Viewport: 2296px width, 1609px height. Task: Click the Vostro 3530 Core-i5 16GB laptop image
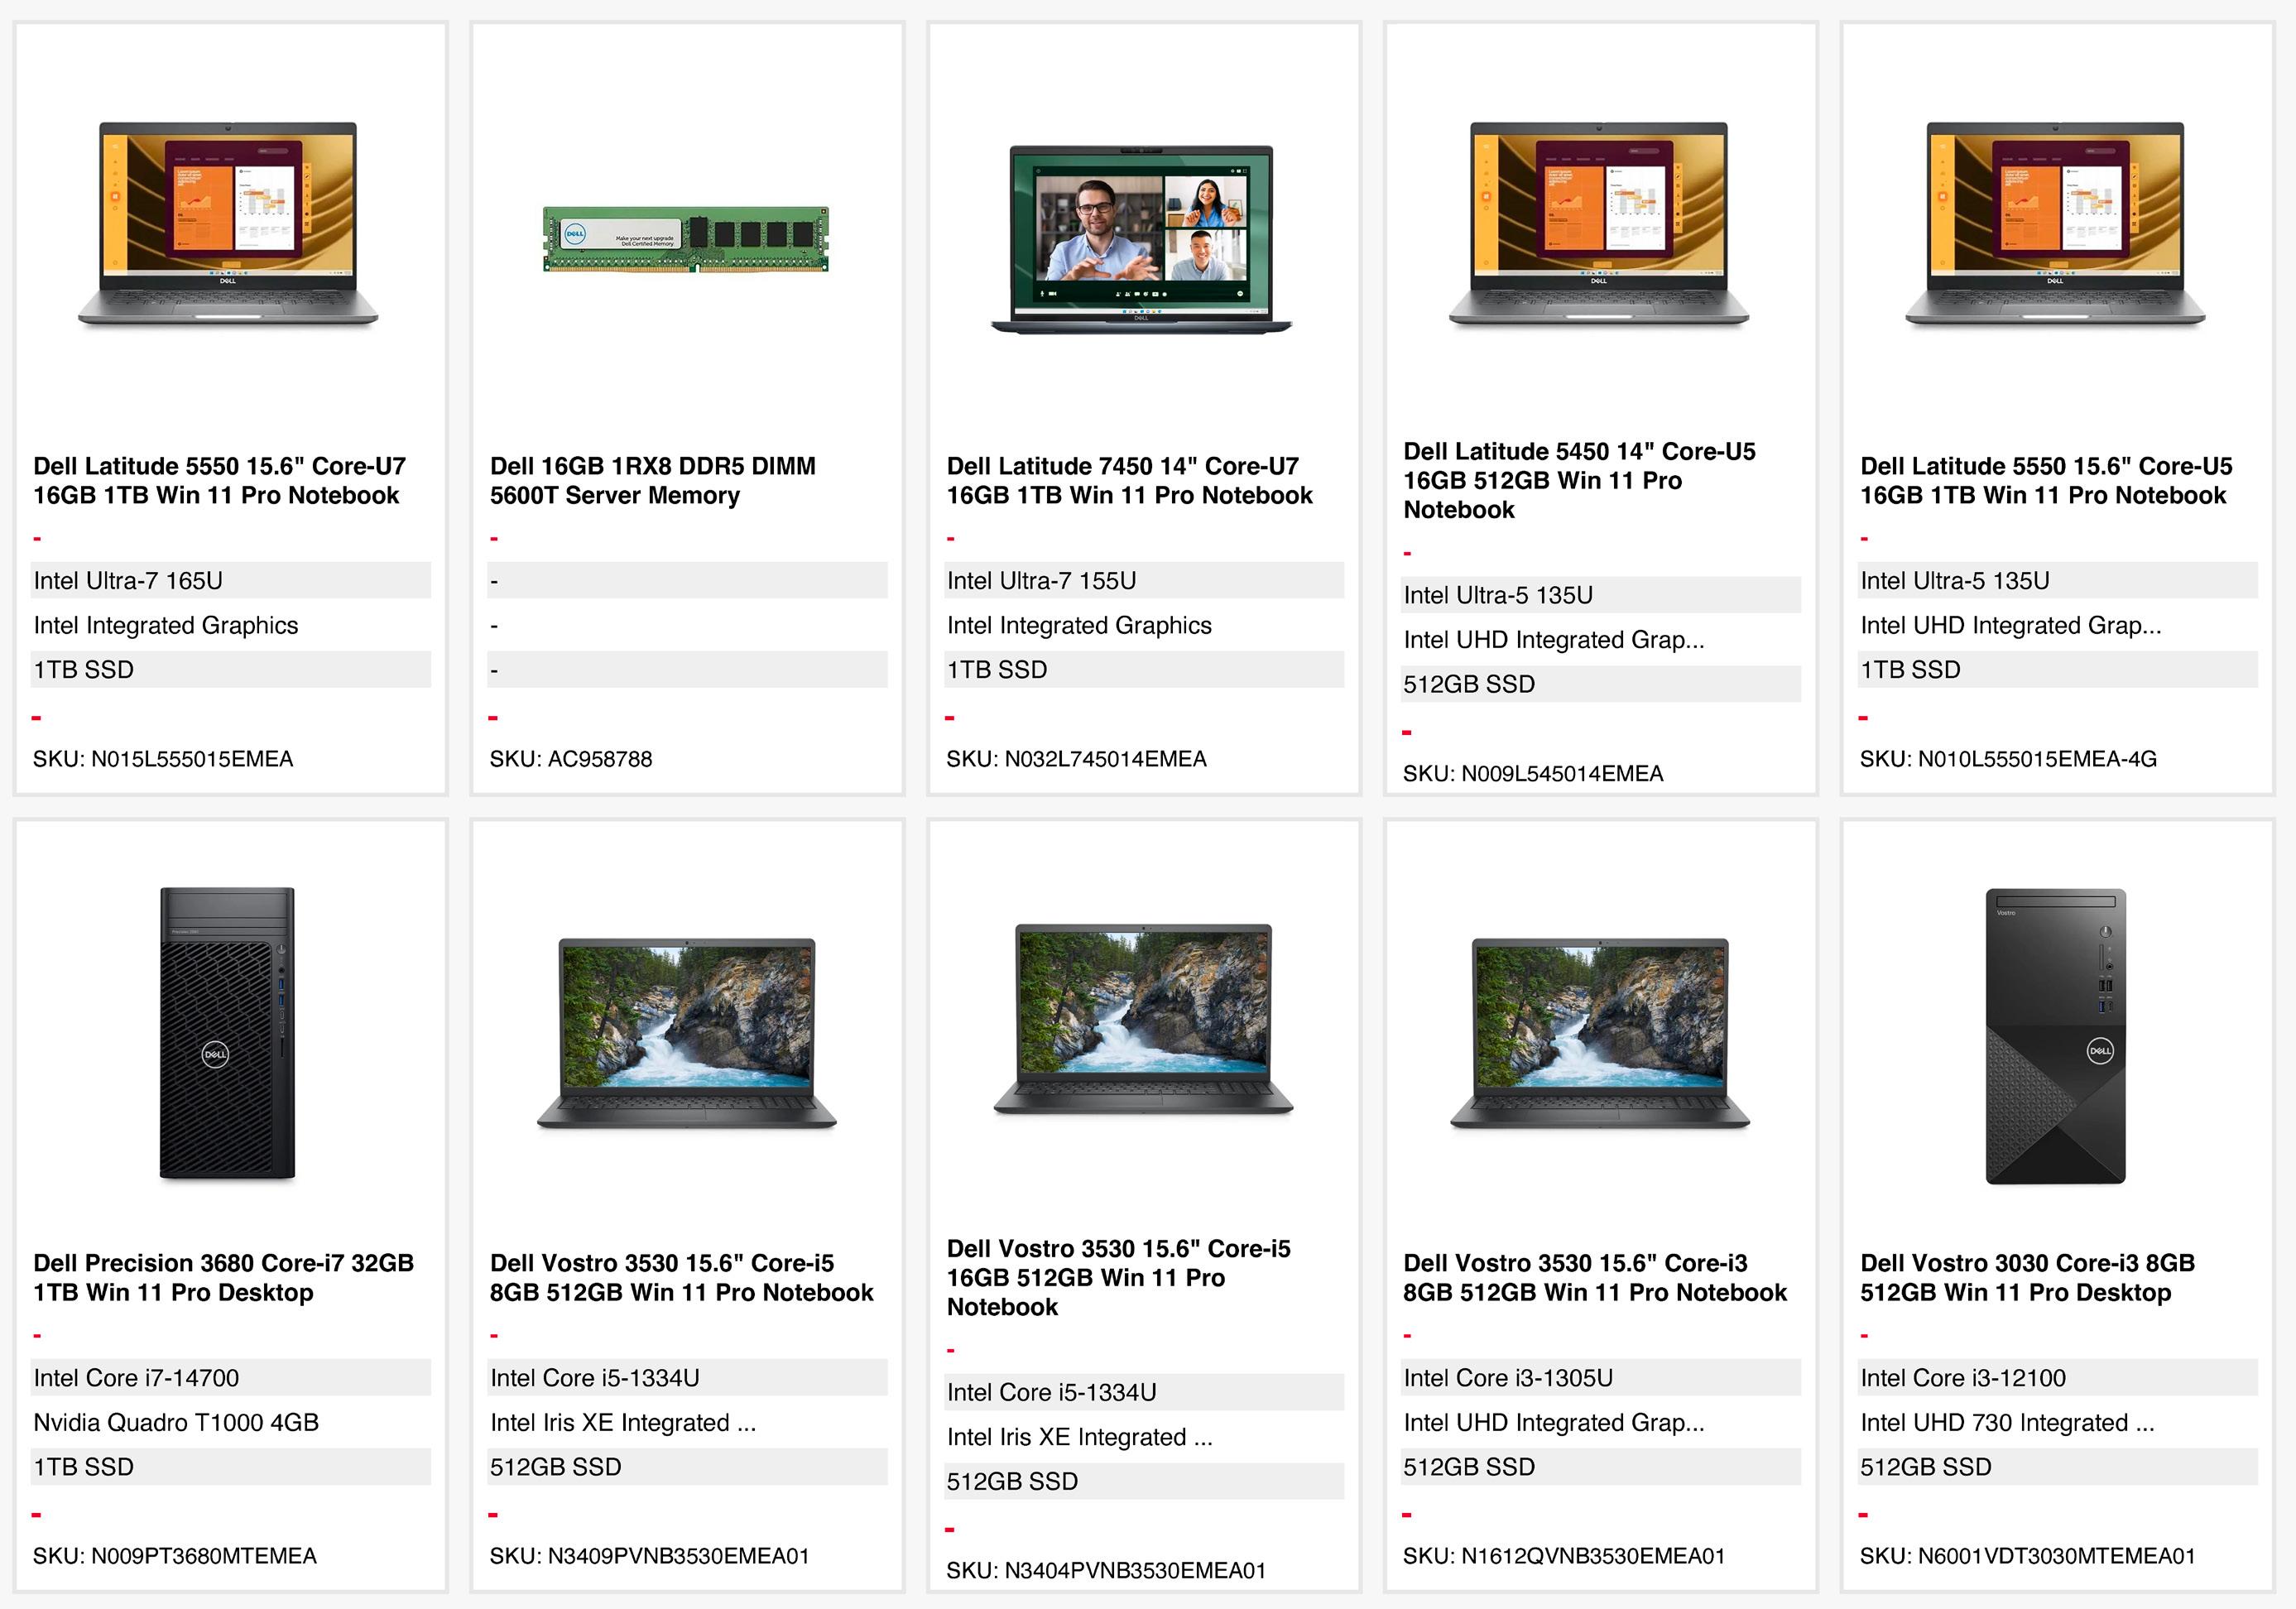point(1142,1018)
